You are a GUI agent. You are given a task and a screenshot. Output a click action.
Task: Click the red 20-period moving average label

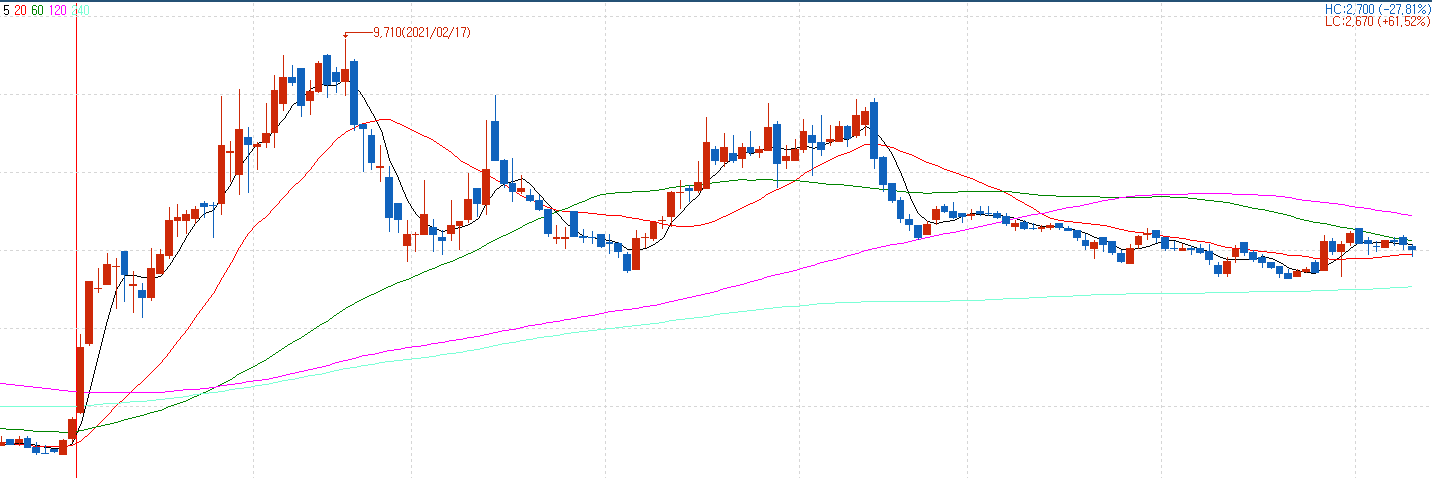coord(20,10)
